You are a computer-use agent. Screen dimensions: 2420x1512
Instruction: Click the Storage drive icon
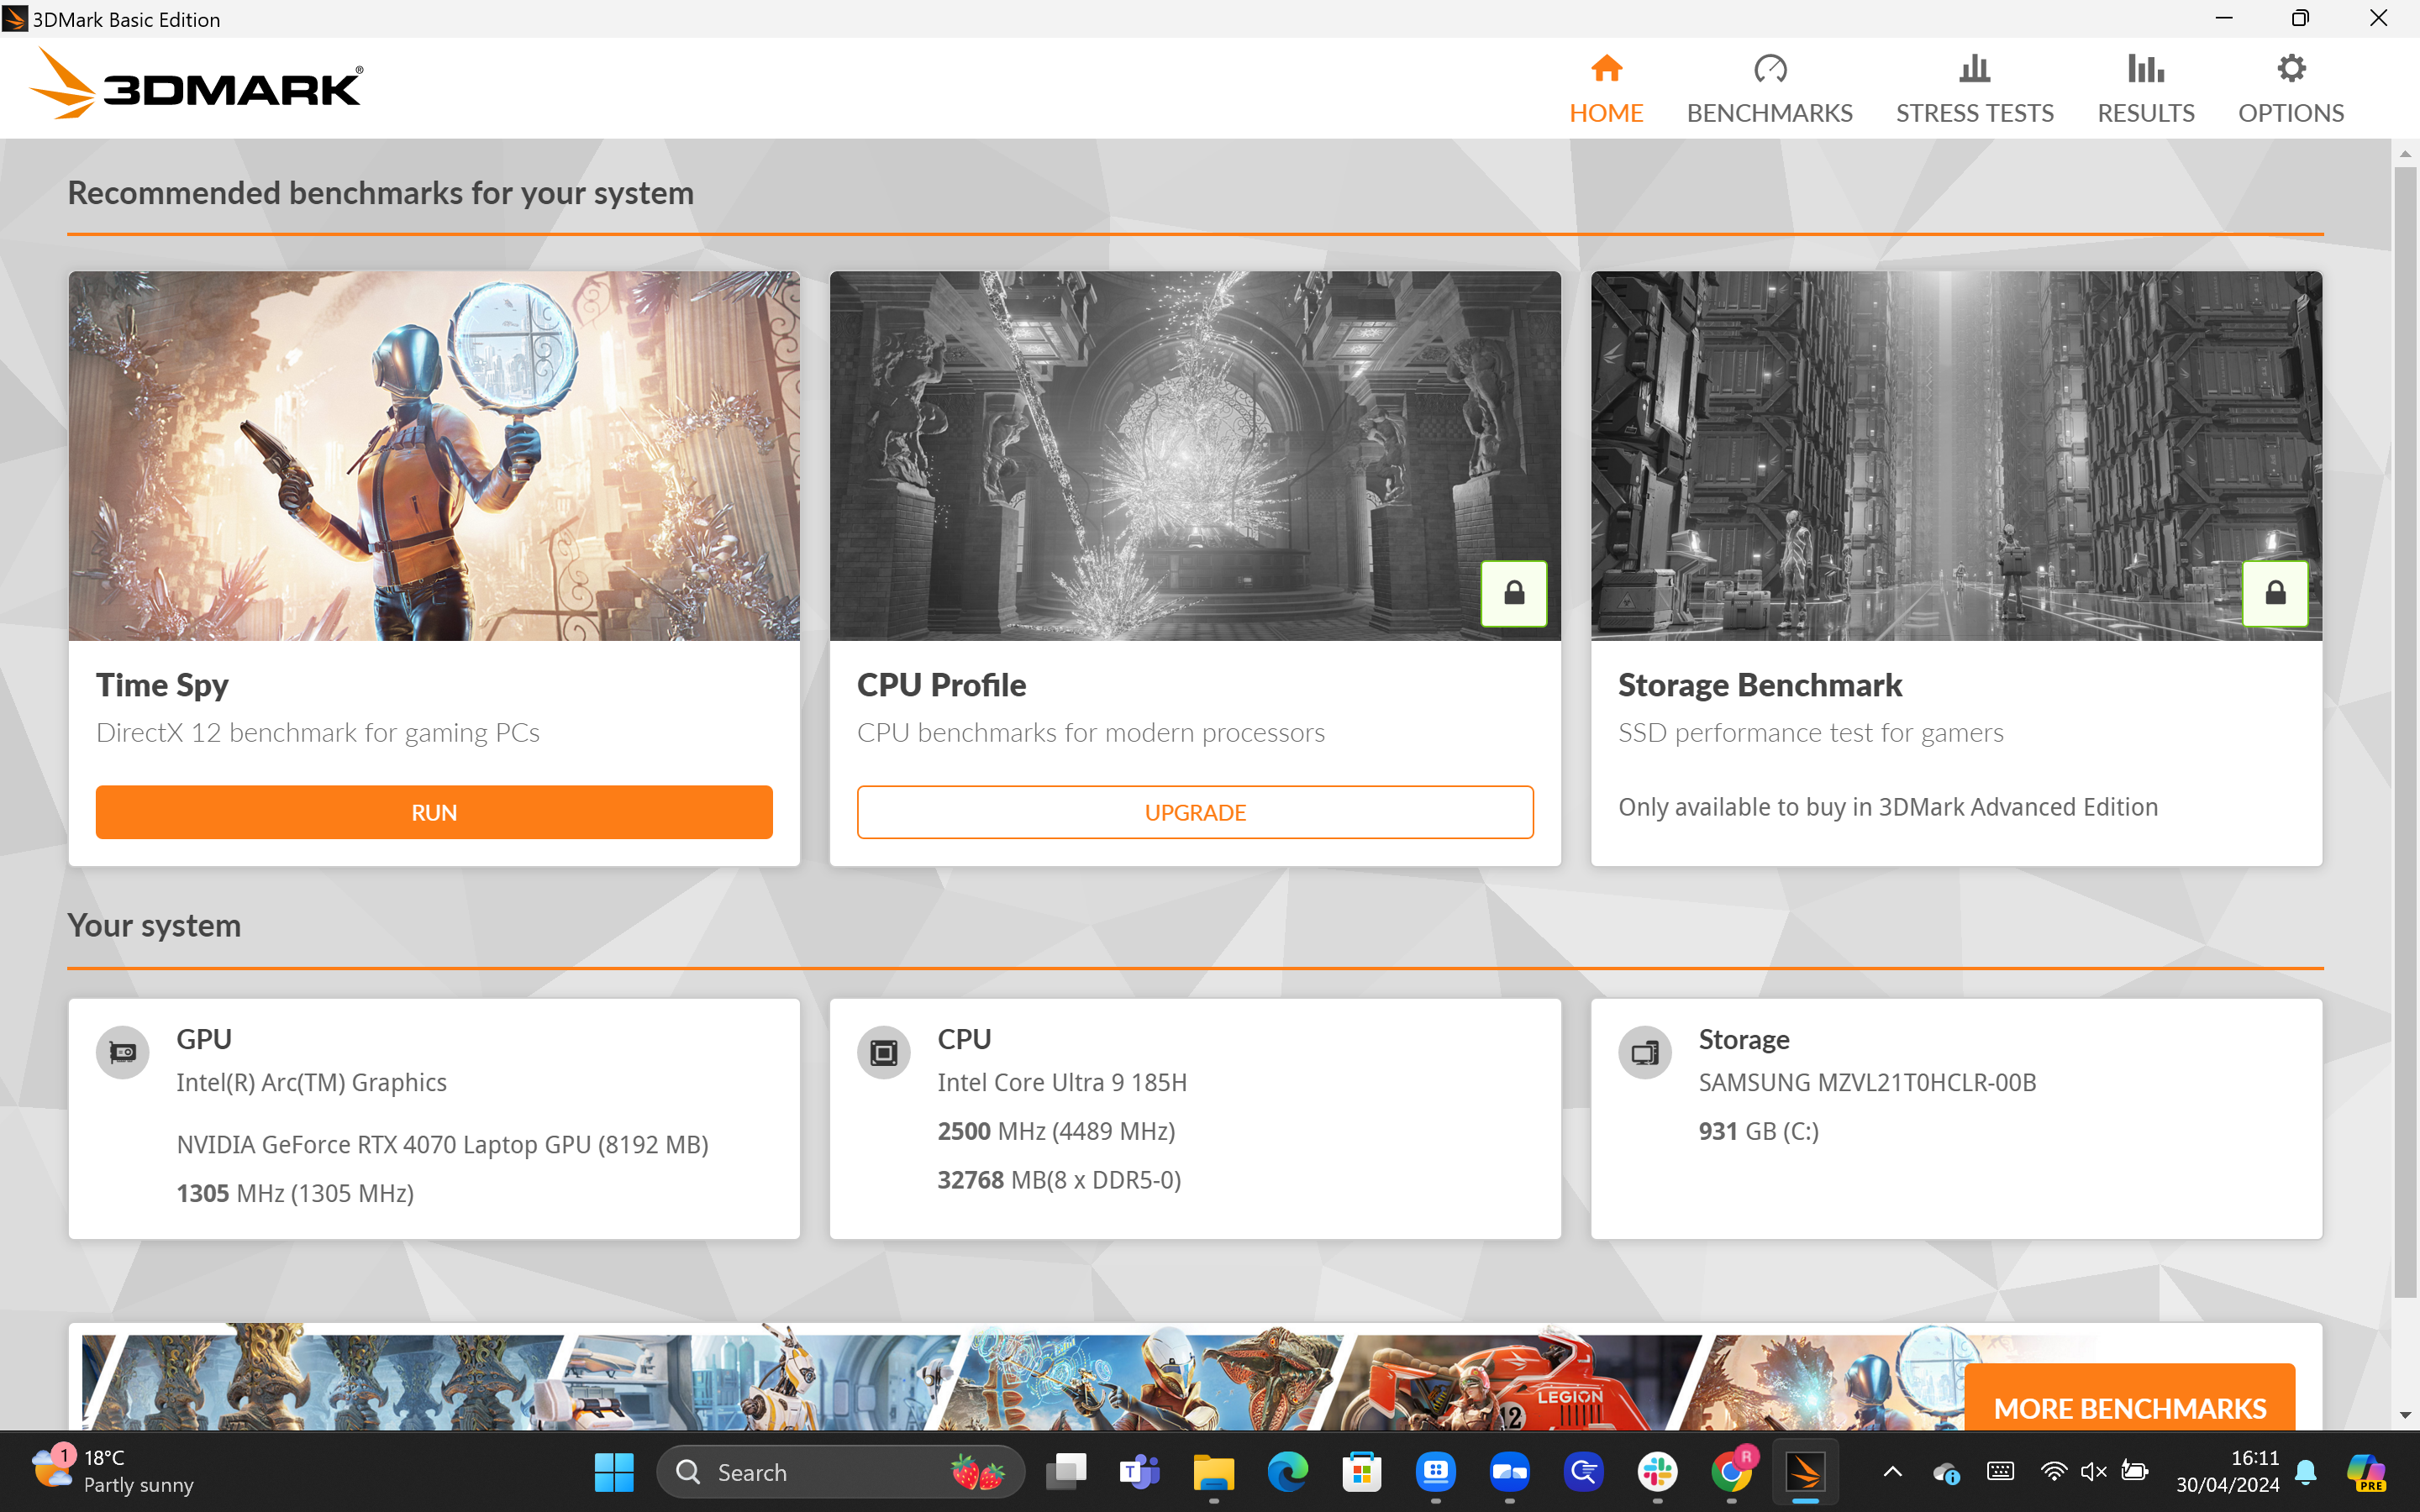(1645, 1052)
